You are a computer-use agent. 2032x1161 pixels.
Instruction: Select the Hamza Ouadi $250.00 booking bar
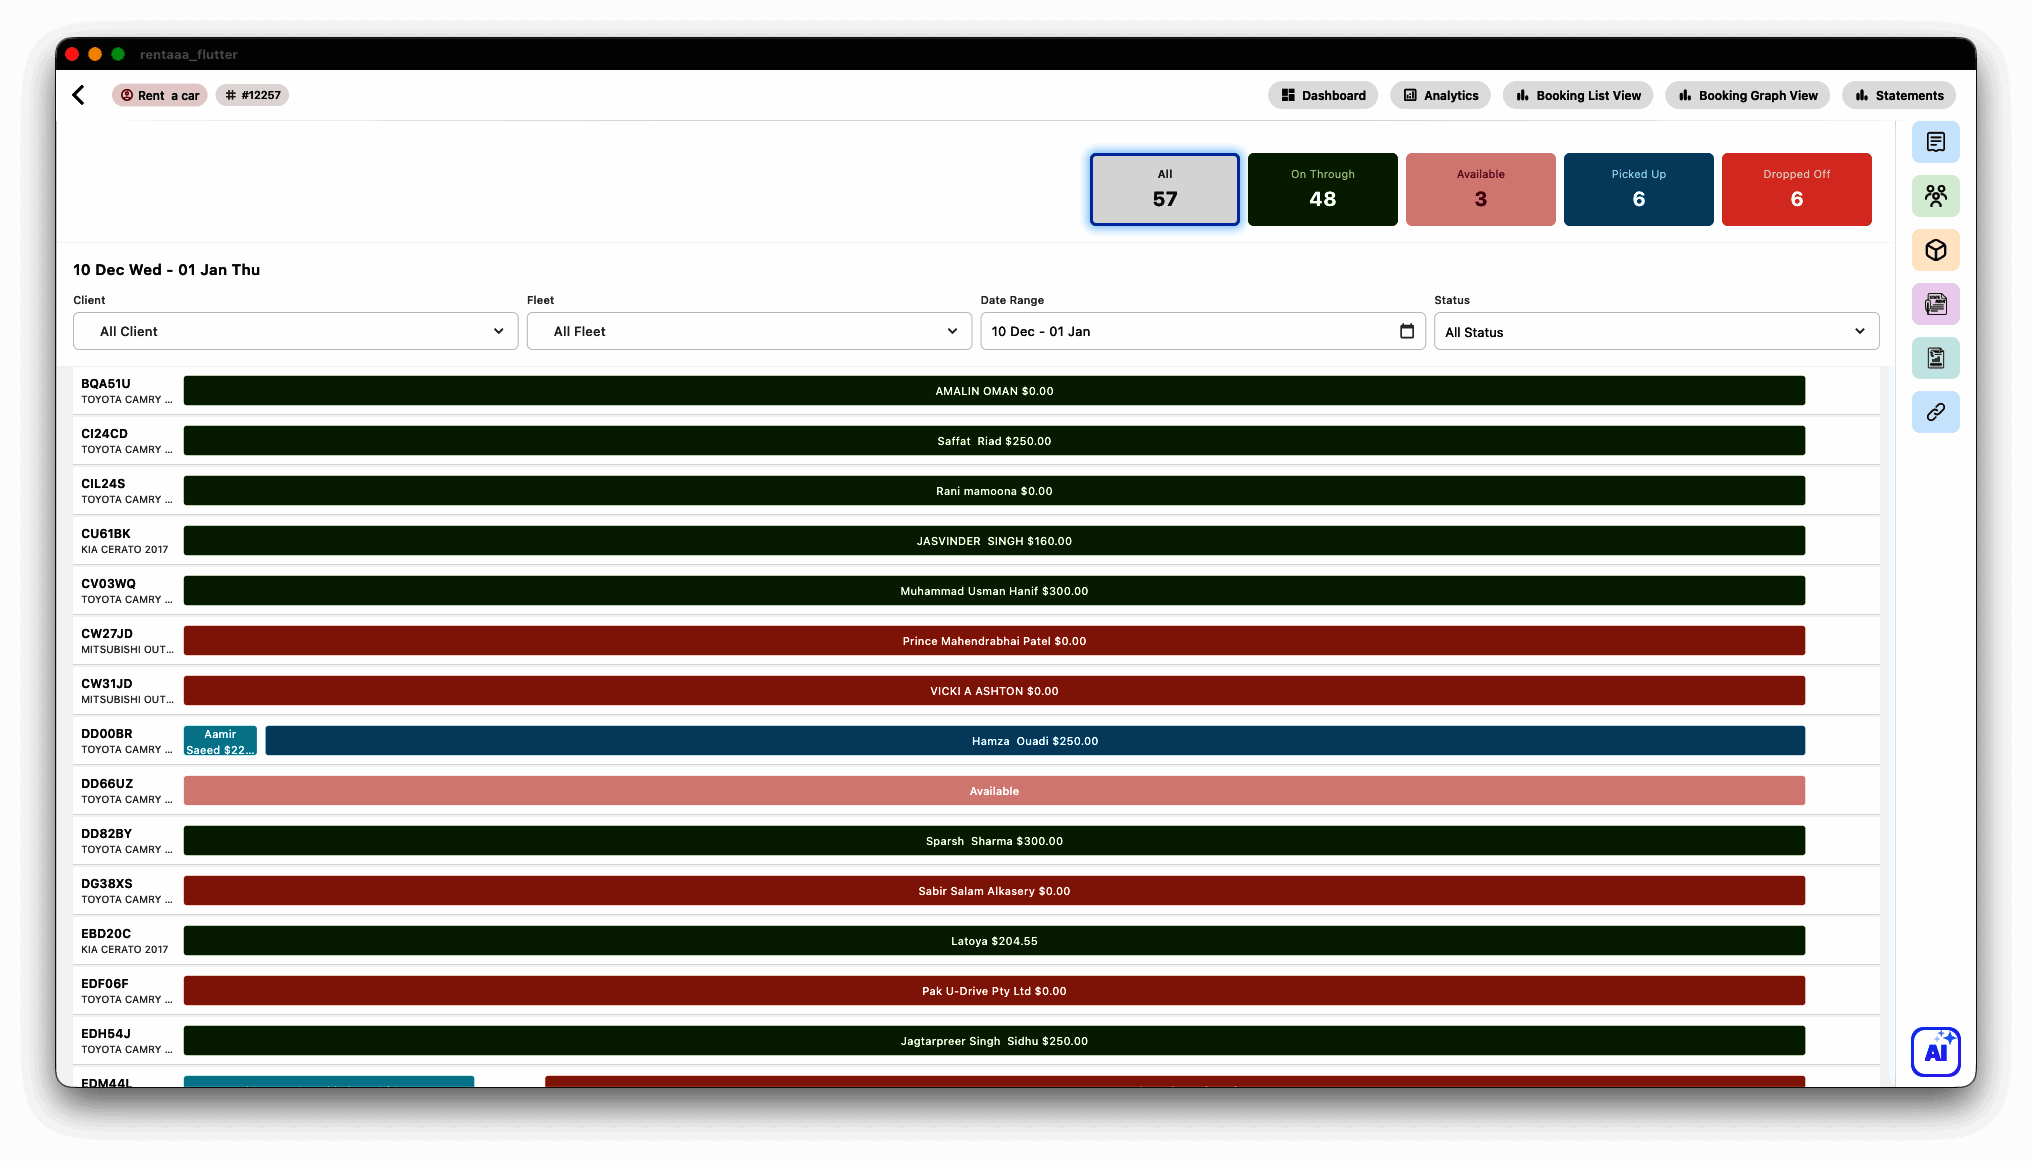(x=1034, y=741)
